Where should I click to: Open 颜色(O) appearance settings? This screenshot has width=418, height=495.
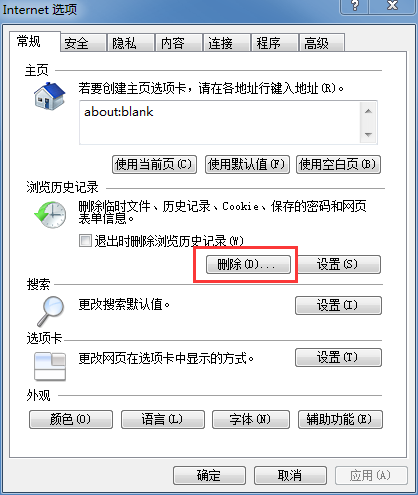tap(71, 419)
